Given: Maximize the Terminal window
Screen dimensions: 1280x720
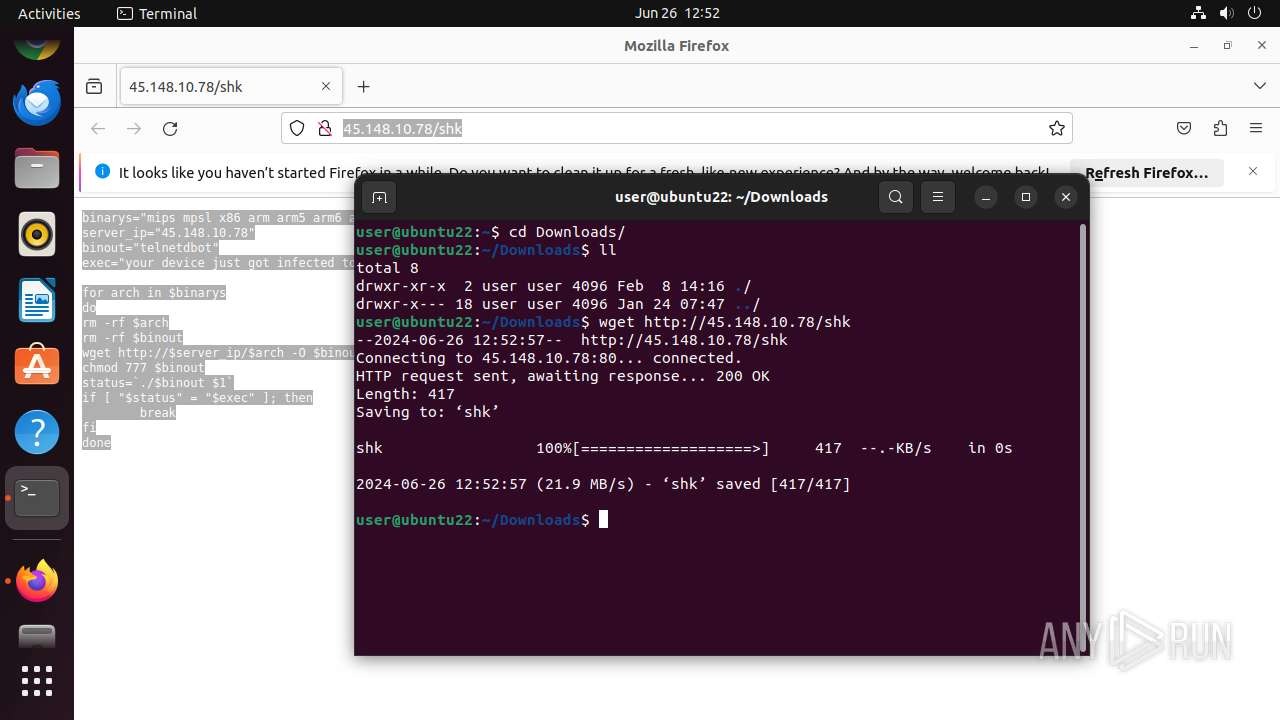Looking at the screenshot, I should [1025, 197].
